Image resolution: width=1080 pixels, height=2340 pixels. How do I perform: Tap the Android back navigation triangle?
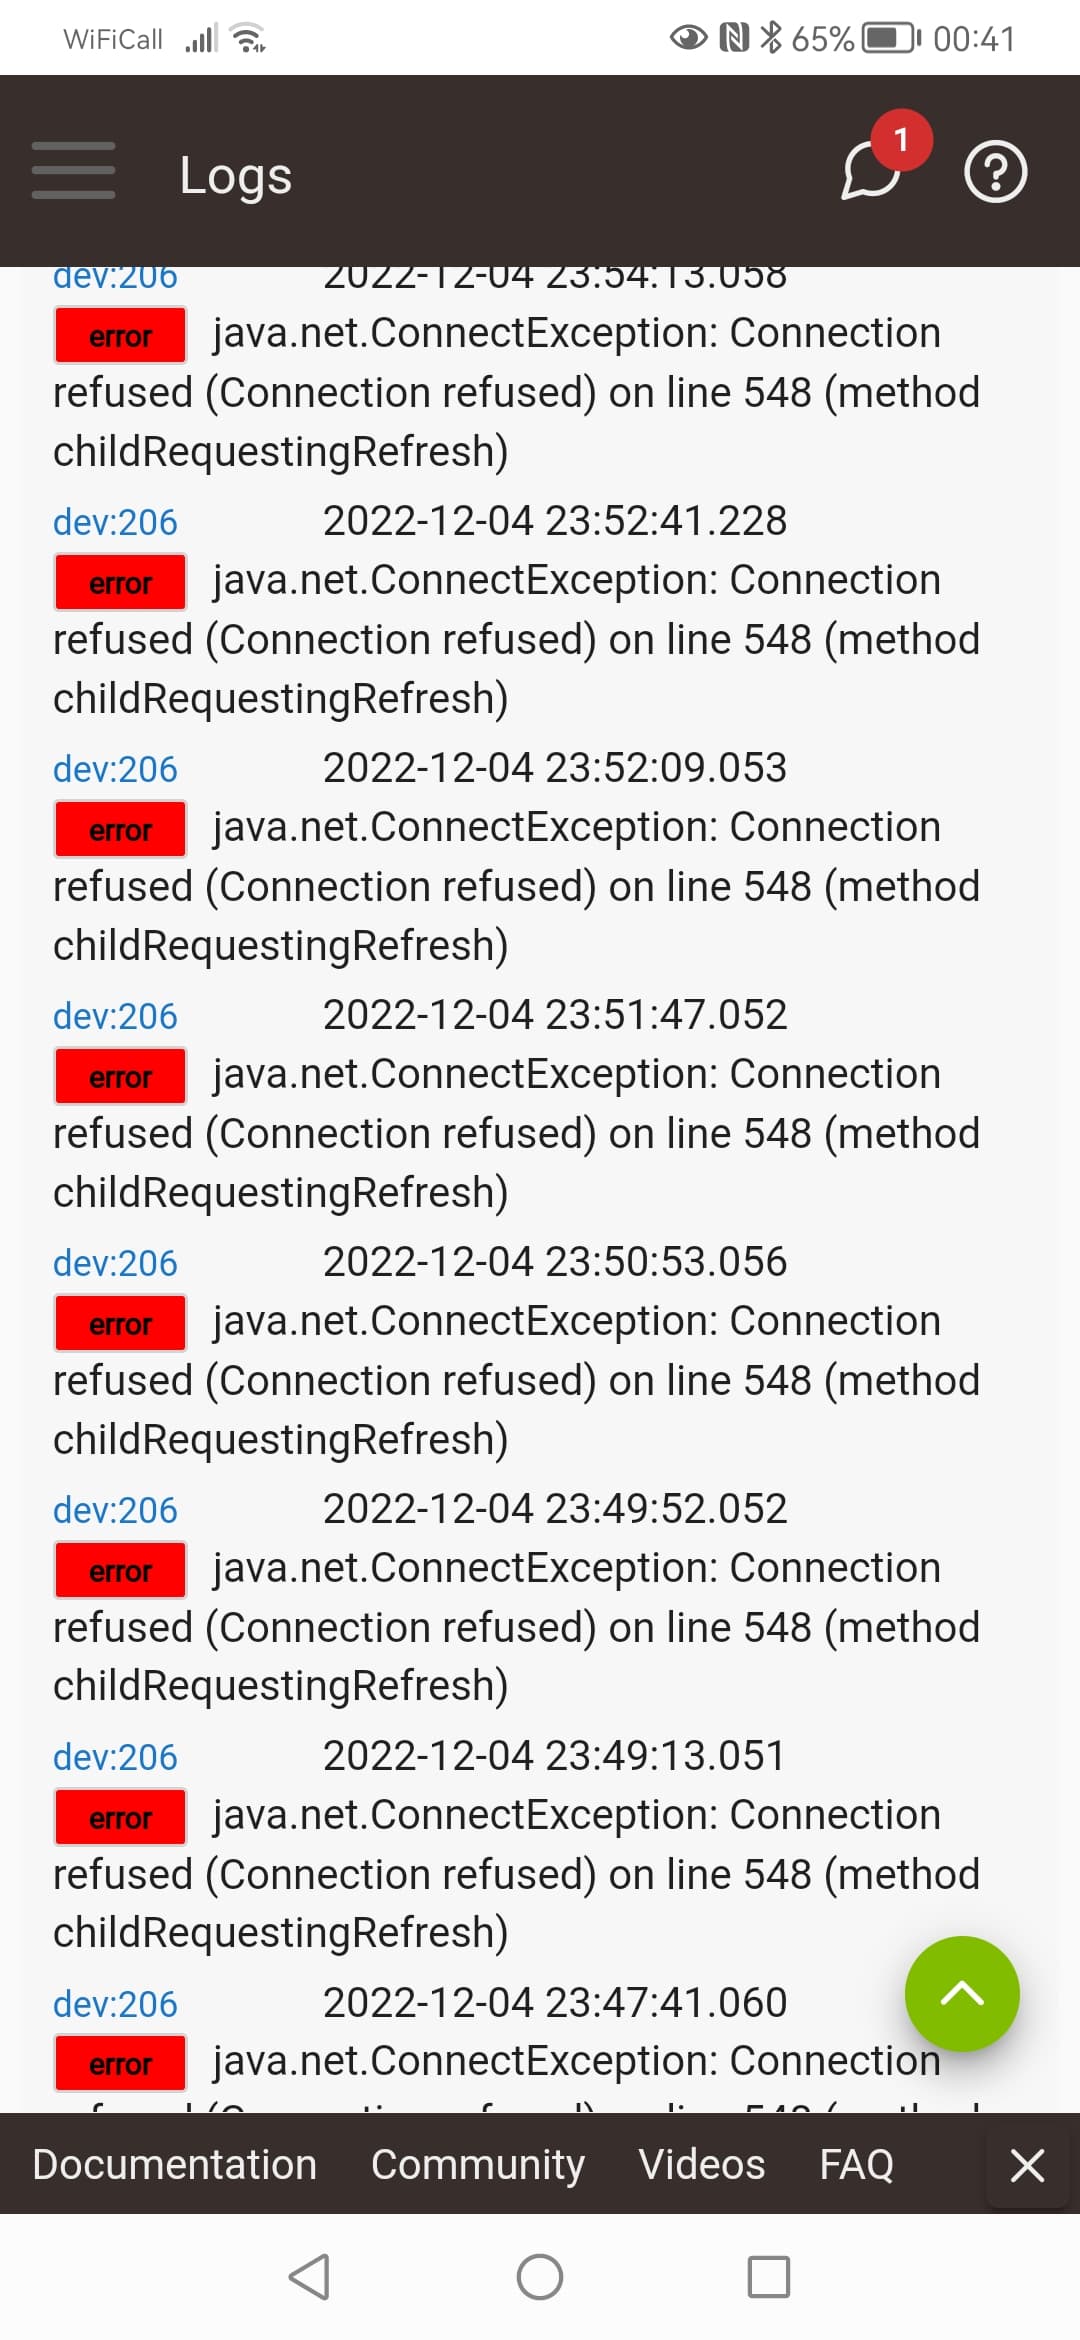point(309,2277)
